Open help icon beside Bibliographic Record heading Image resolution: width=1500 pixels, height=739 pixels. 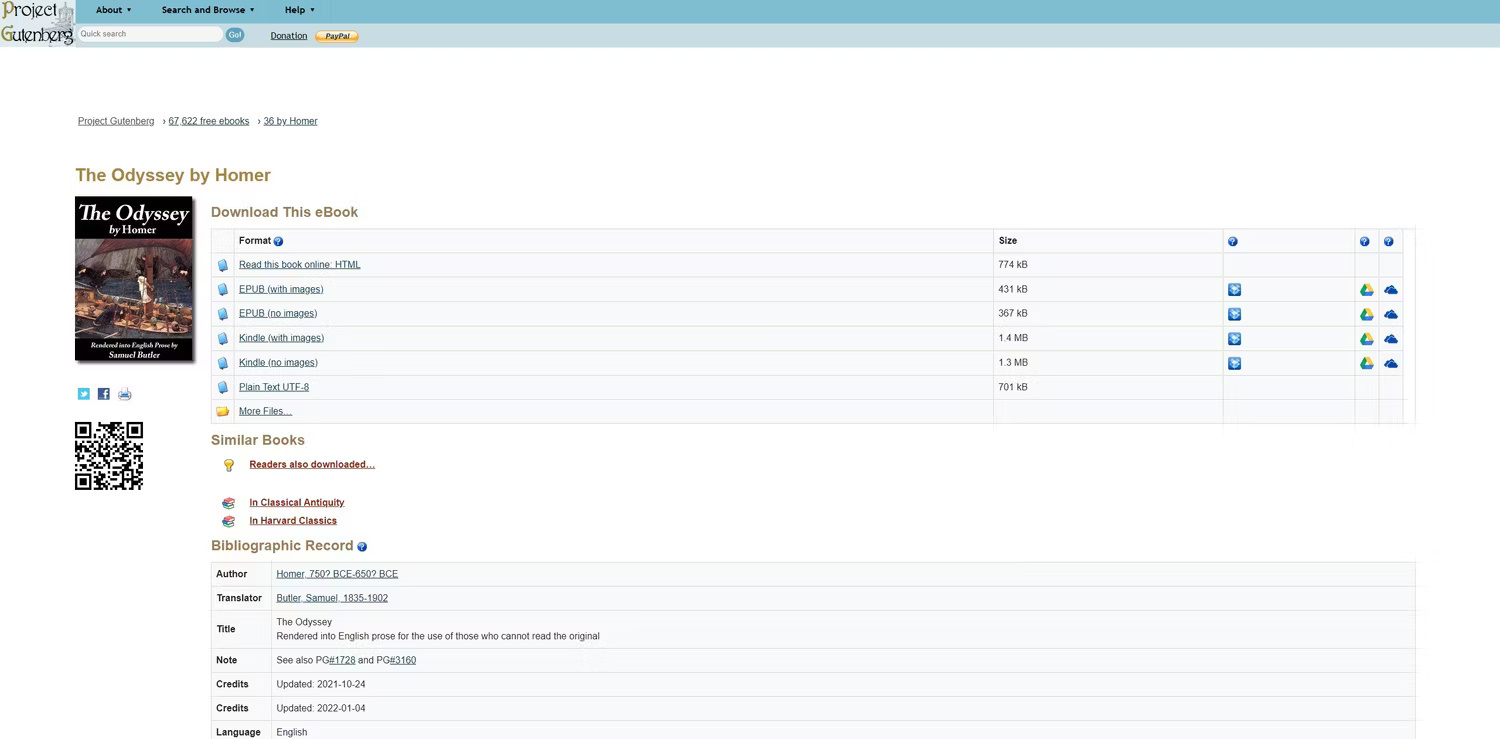(x=362, y=547)
